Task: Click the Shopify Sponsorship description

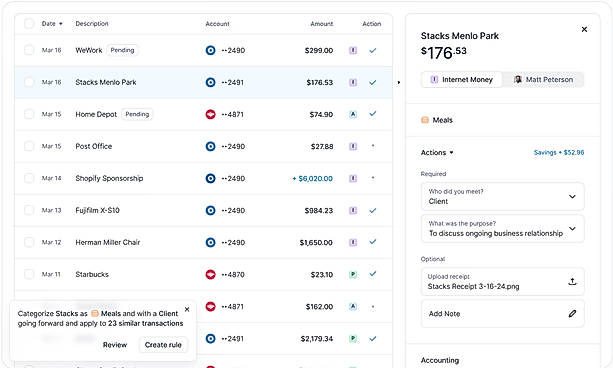Action: pos(109,178)
